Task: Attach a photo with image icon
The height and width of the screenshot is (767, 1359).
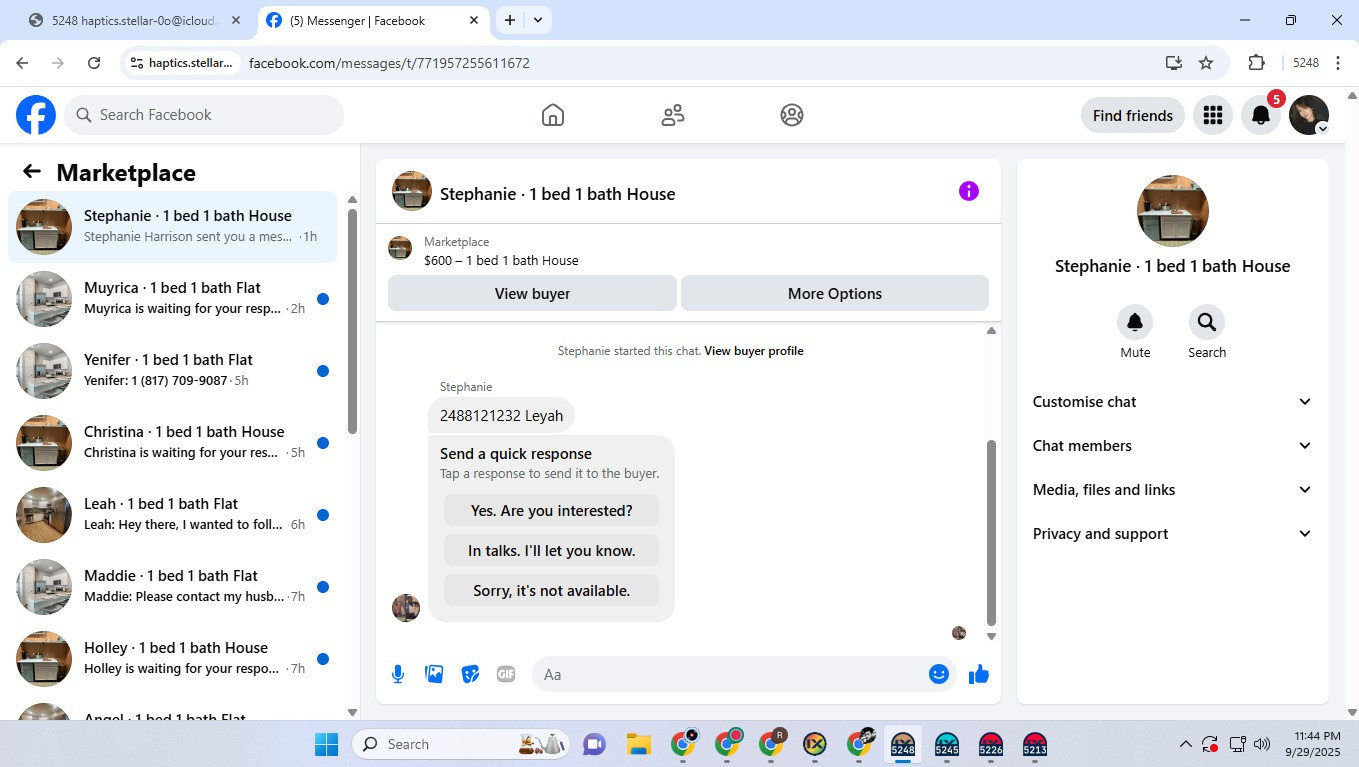Action: pos(434,674)
